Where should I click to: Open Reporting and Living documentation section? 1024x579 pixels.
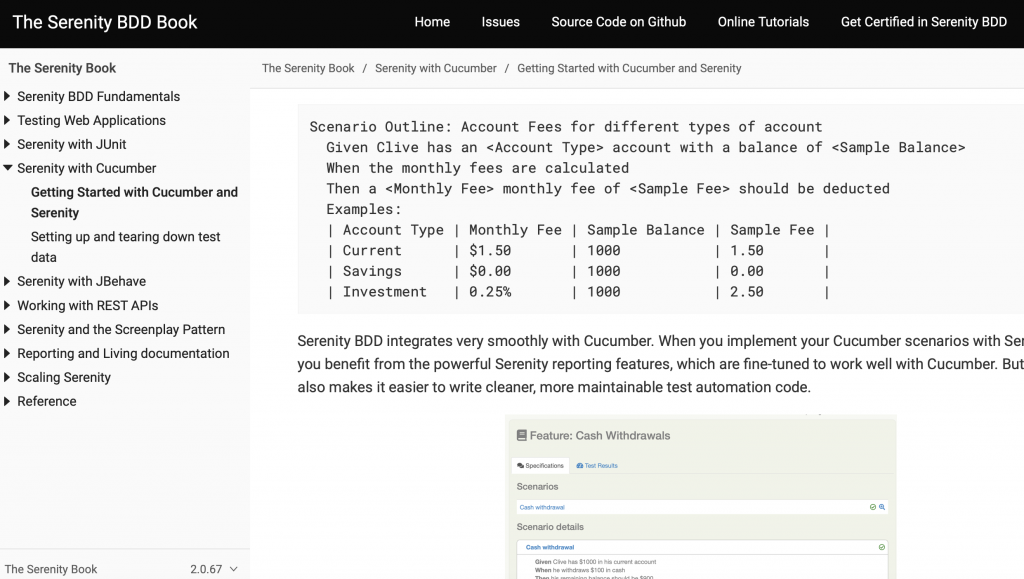pyautogui.click(x=123, y=354)
